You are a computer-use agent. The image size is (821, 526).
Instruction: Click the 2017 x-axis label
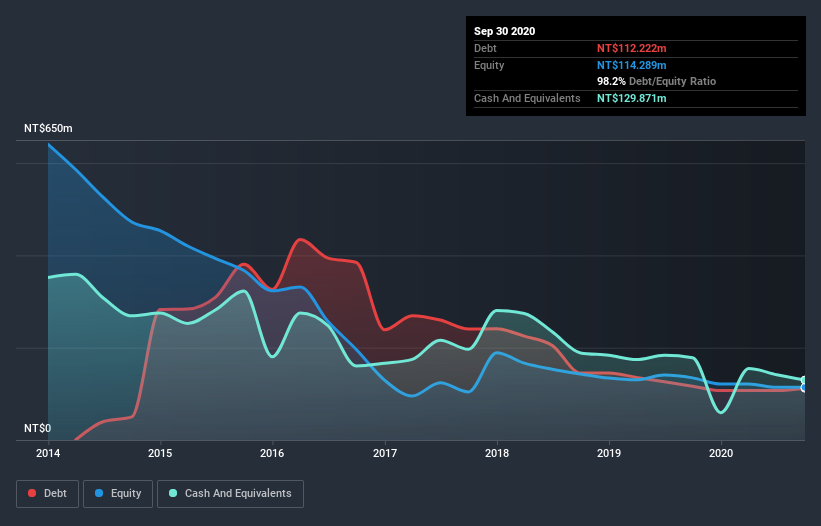point(385,453)
